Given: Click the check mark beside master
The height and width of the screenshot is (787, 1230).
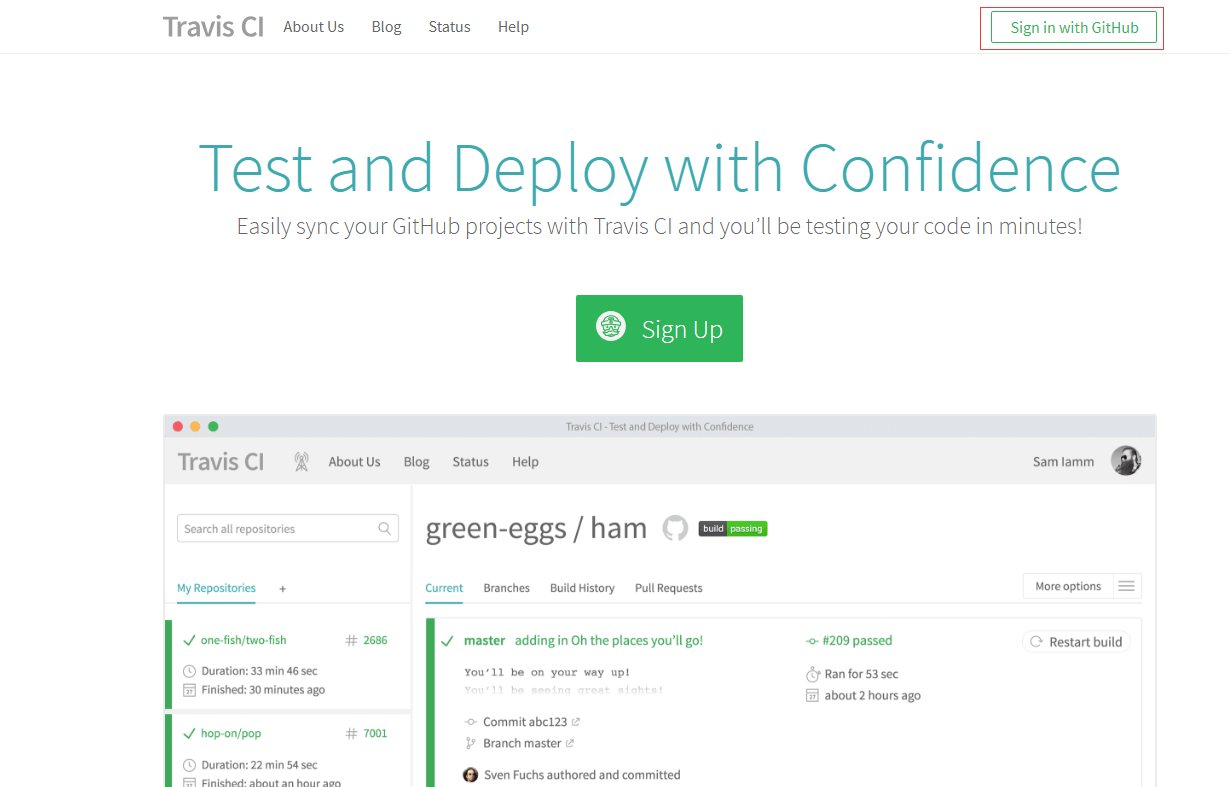Looking at the screenshot, I should click(x=447, y=640).
